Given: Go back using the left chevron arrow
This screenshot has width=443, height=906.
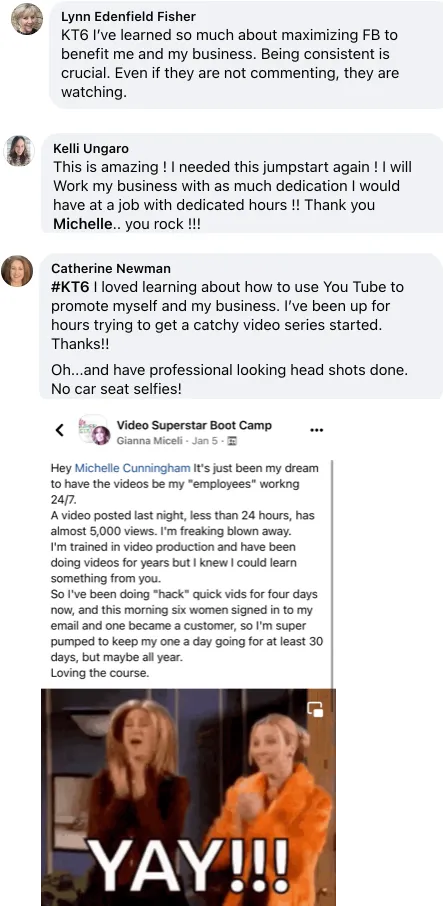Looking at the screenshot, I should [x=59, y=430].
